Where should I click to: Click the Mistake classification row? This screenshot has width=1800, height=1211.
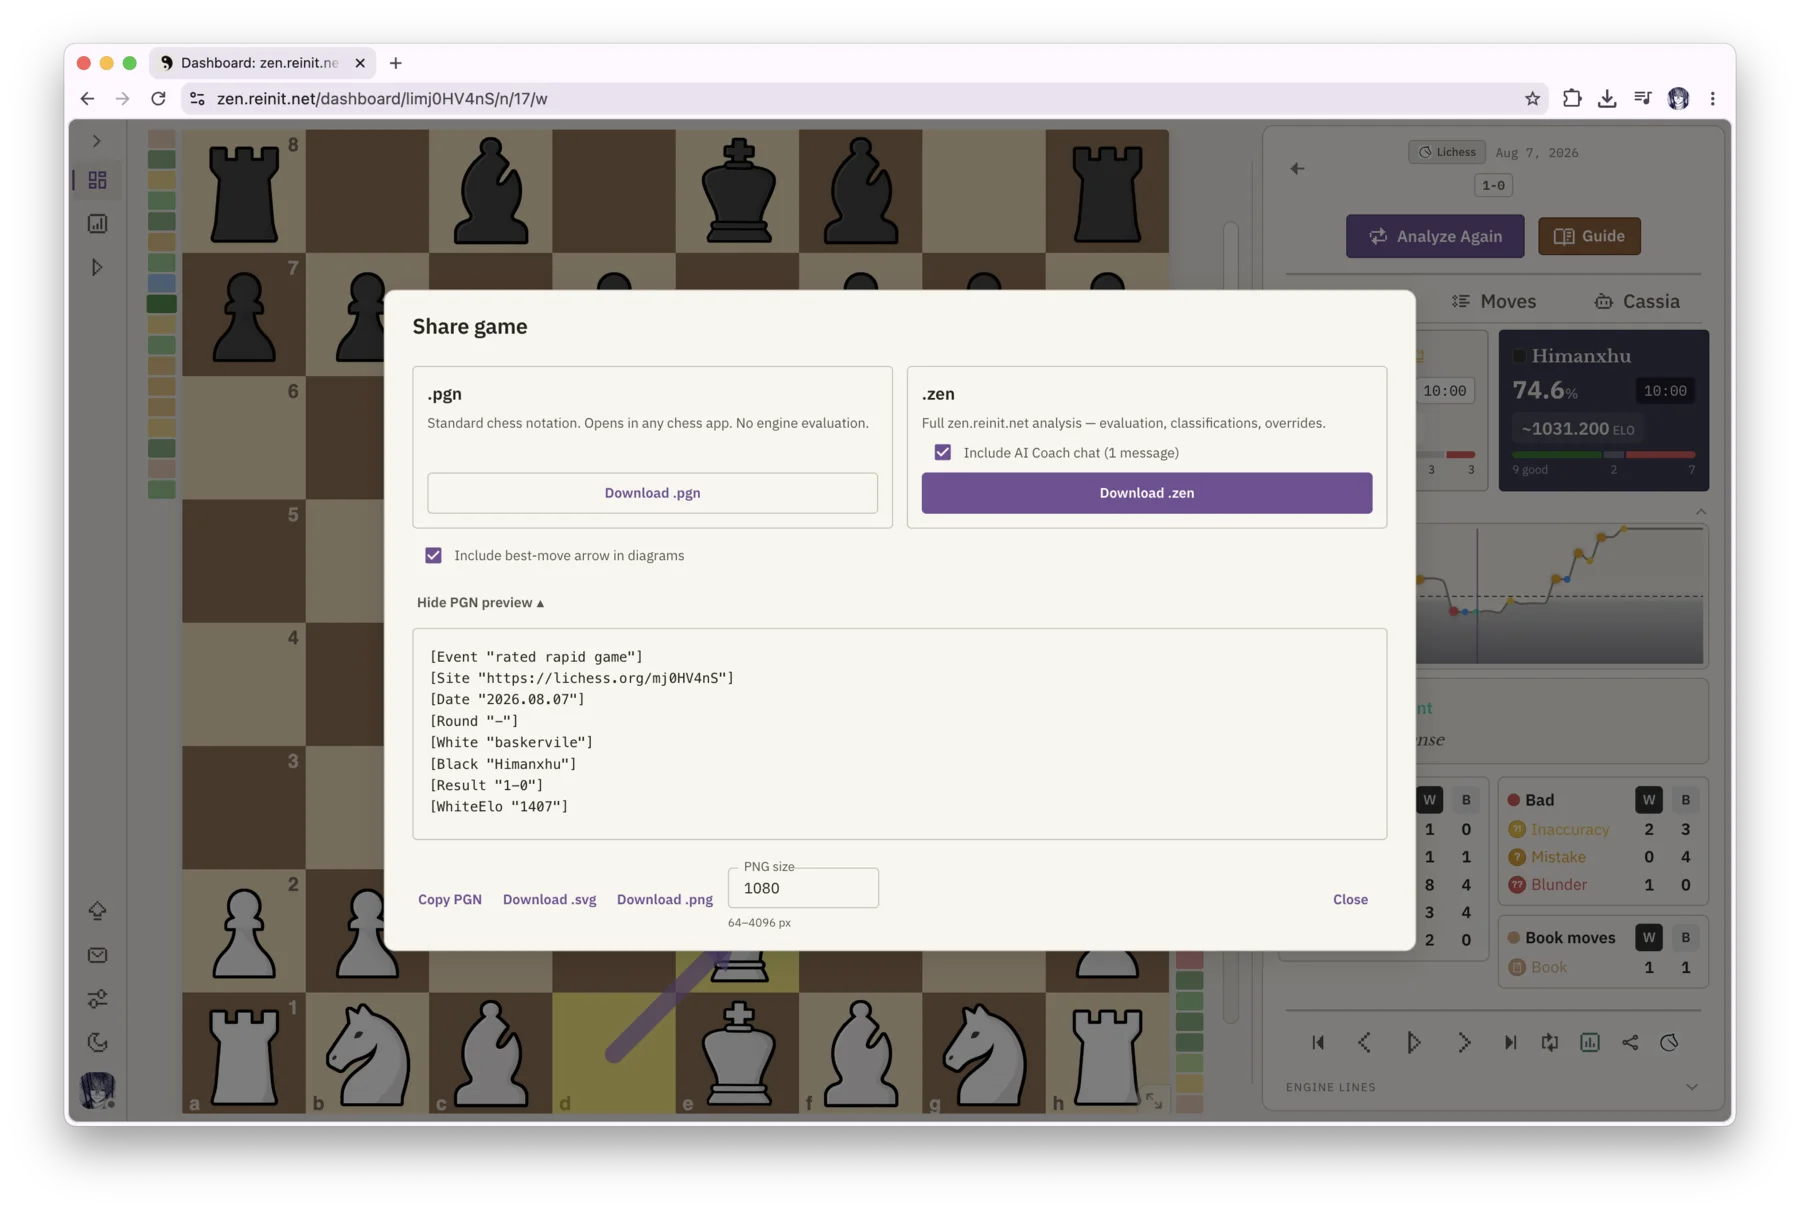(x=1602, y=857)
